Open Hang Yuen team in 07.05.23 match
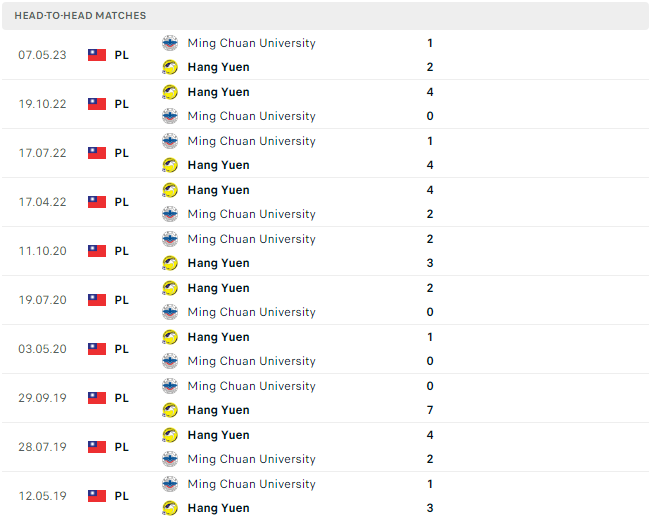The height and width of the screenshot is (520, 651). (218, 67)
